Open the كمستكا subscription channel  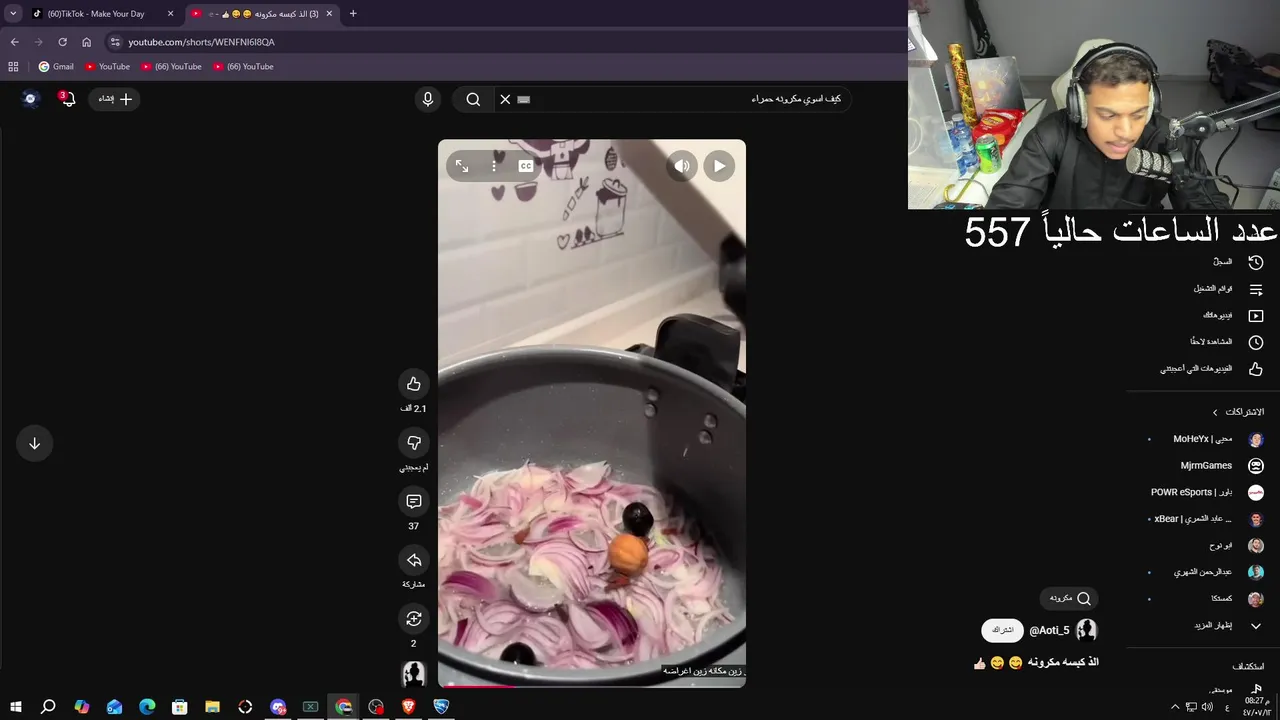coord(1203,599)
